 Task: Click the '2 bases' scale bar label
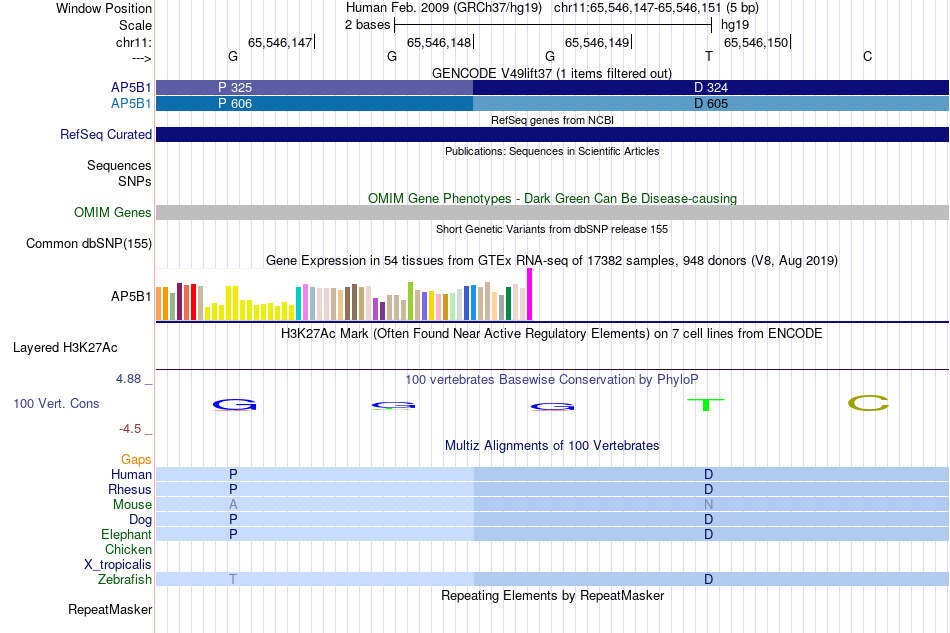click(x=367, y=25)
